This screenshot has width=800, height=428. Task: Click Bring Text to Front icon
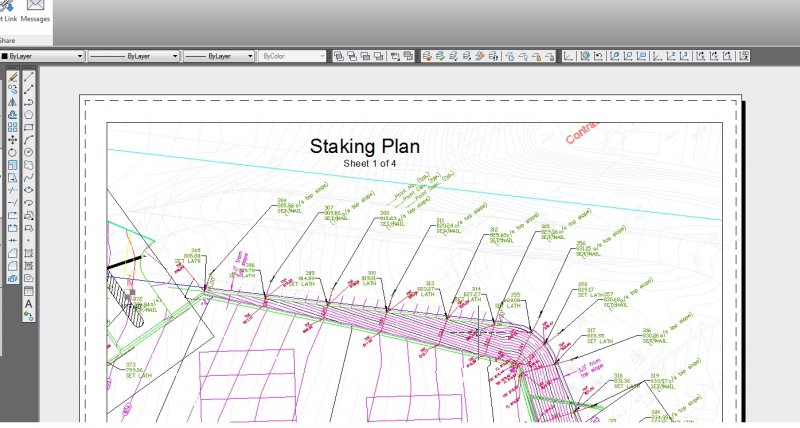[395, 56]
